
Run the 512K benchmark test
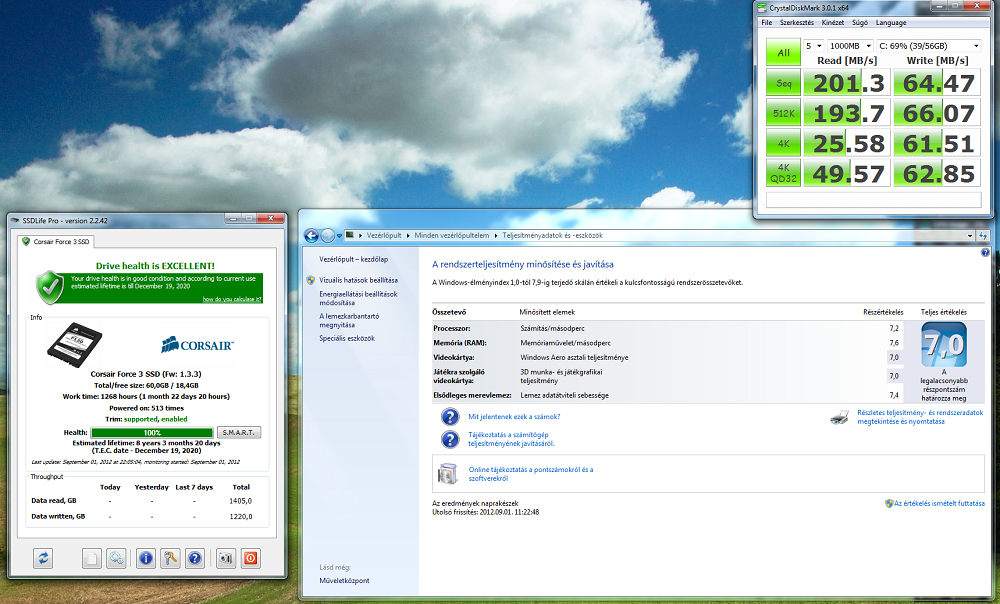tap(783, 113)
